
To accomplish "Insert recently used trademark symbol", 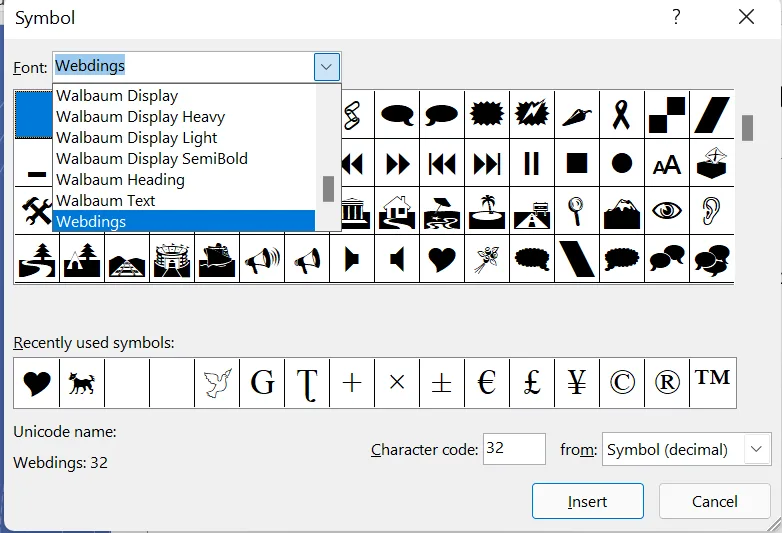I will pyautogui.click(x=713, y=383).
